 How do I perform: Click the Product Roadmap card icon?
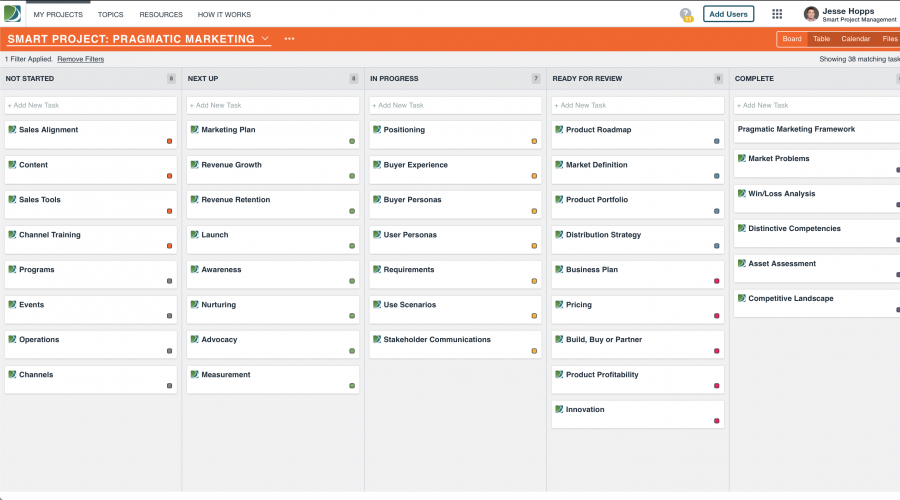point(559,129)
